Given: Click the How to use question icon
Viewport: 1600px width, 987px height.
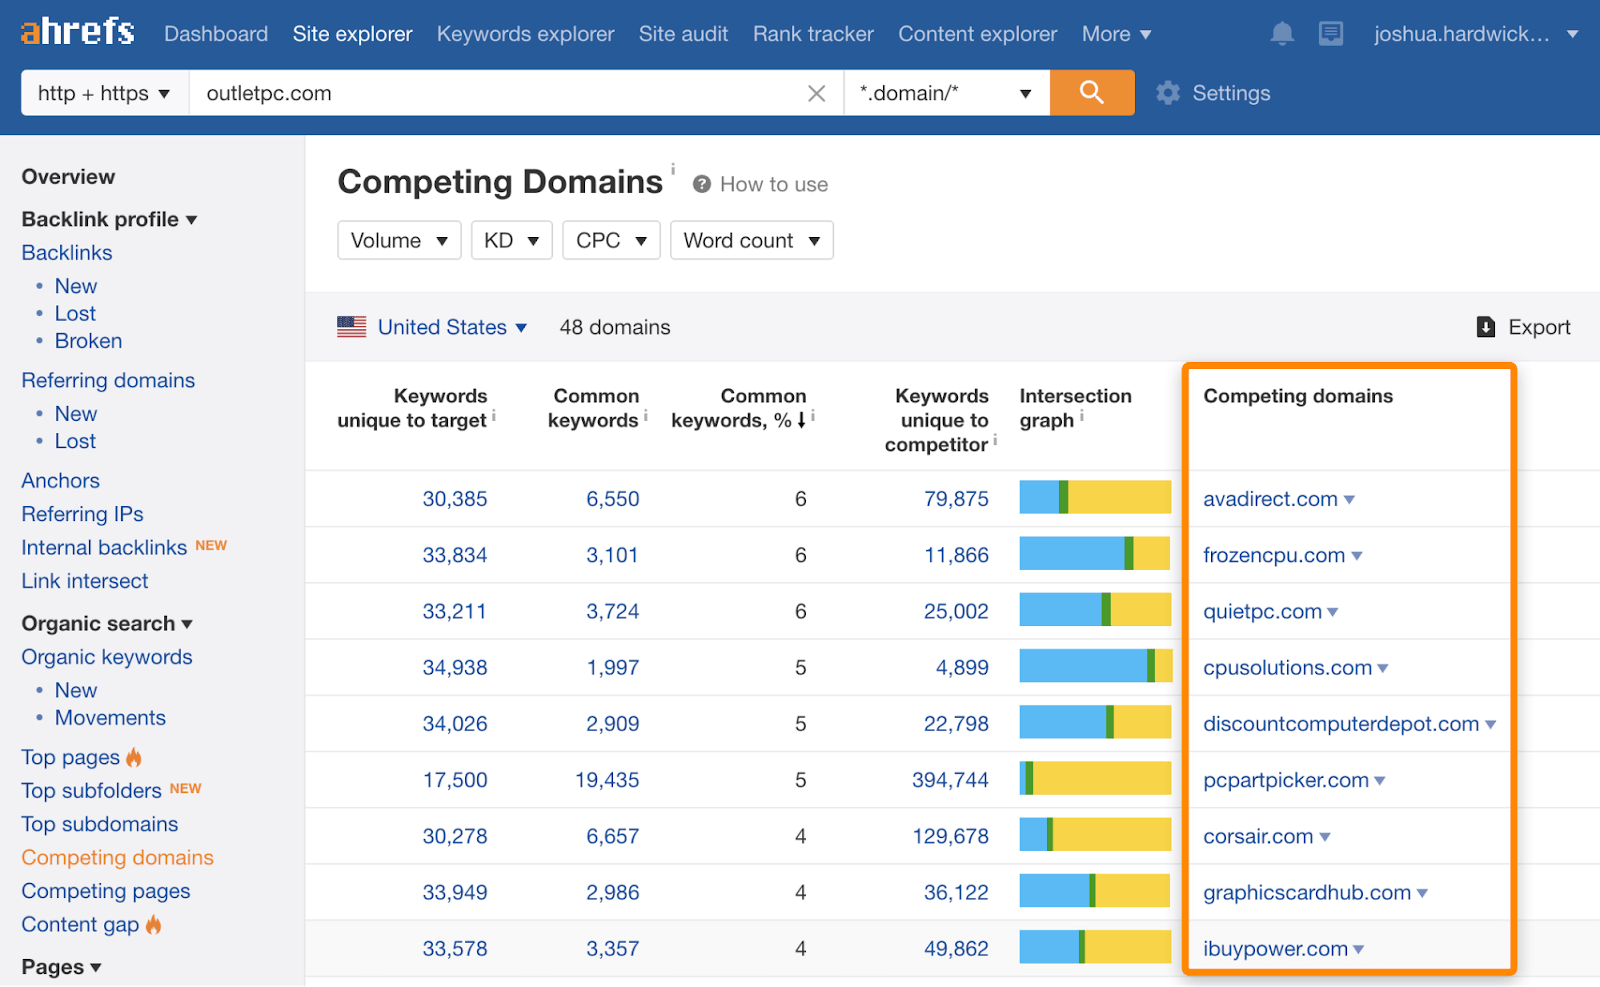Looking at the screenshot, I should [x=702, y=184].
